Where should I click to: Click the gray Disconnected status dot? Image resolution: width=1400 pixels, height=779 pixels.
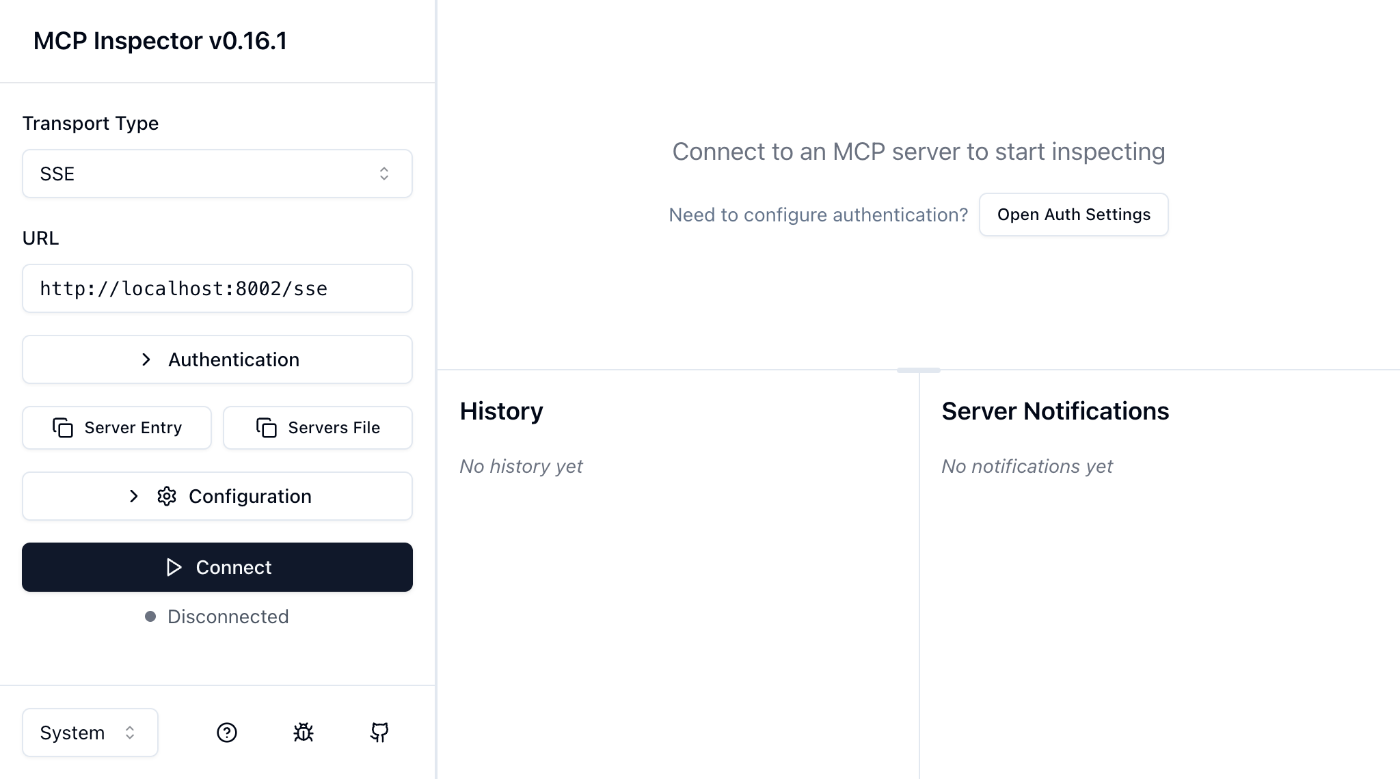tap(150, 617)
